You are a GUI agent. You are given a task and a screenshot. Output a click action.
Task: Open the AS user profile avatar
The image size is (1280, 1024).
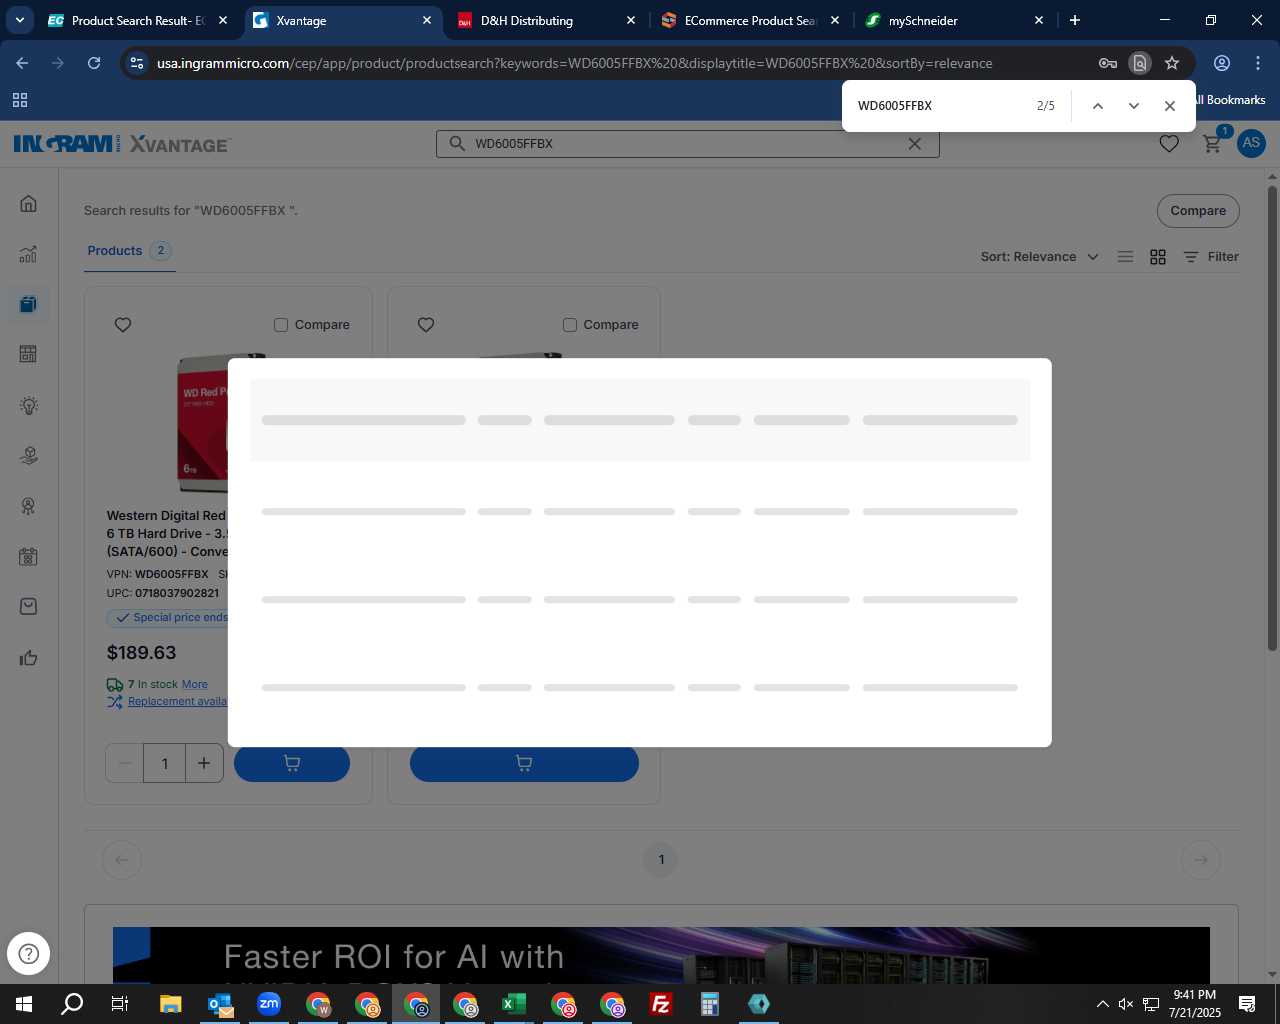[x=1251, y=143]
